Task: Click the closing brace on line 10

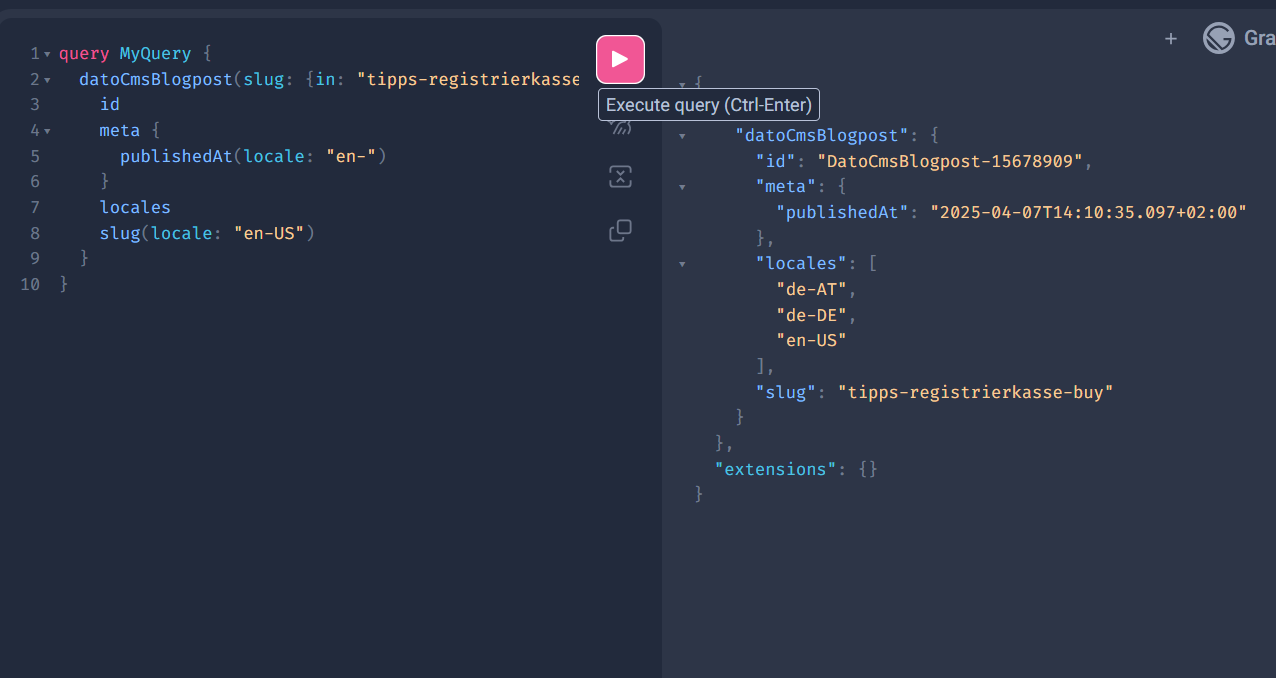Action: click(64, 284)
